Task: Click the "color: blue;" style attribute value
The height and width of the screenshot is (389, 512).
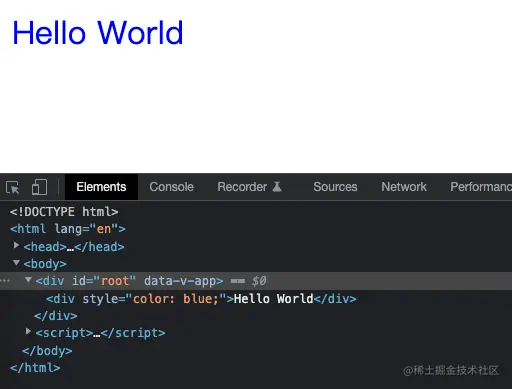Action: tap(175, 299)
